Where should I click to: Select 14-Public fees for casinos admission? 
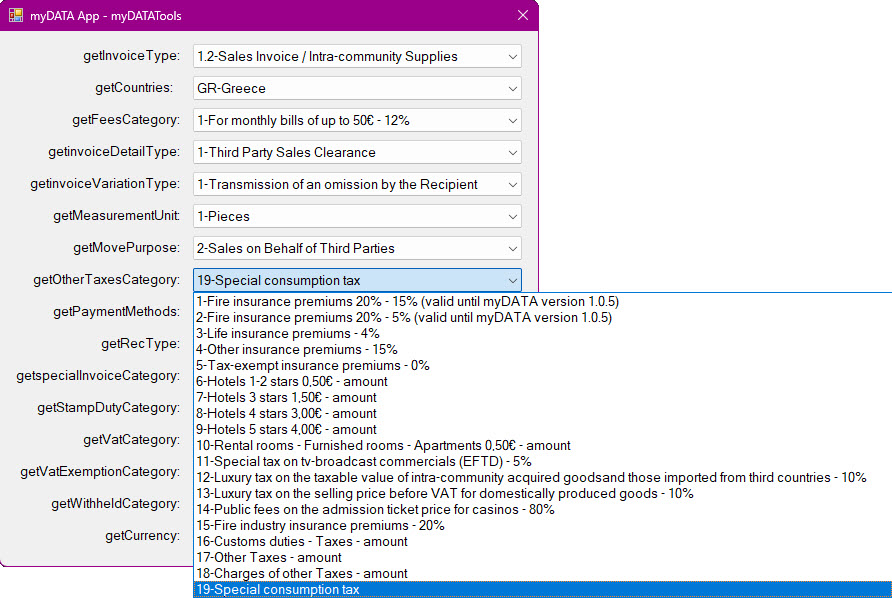coord(375,509)
